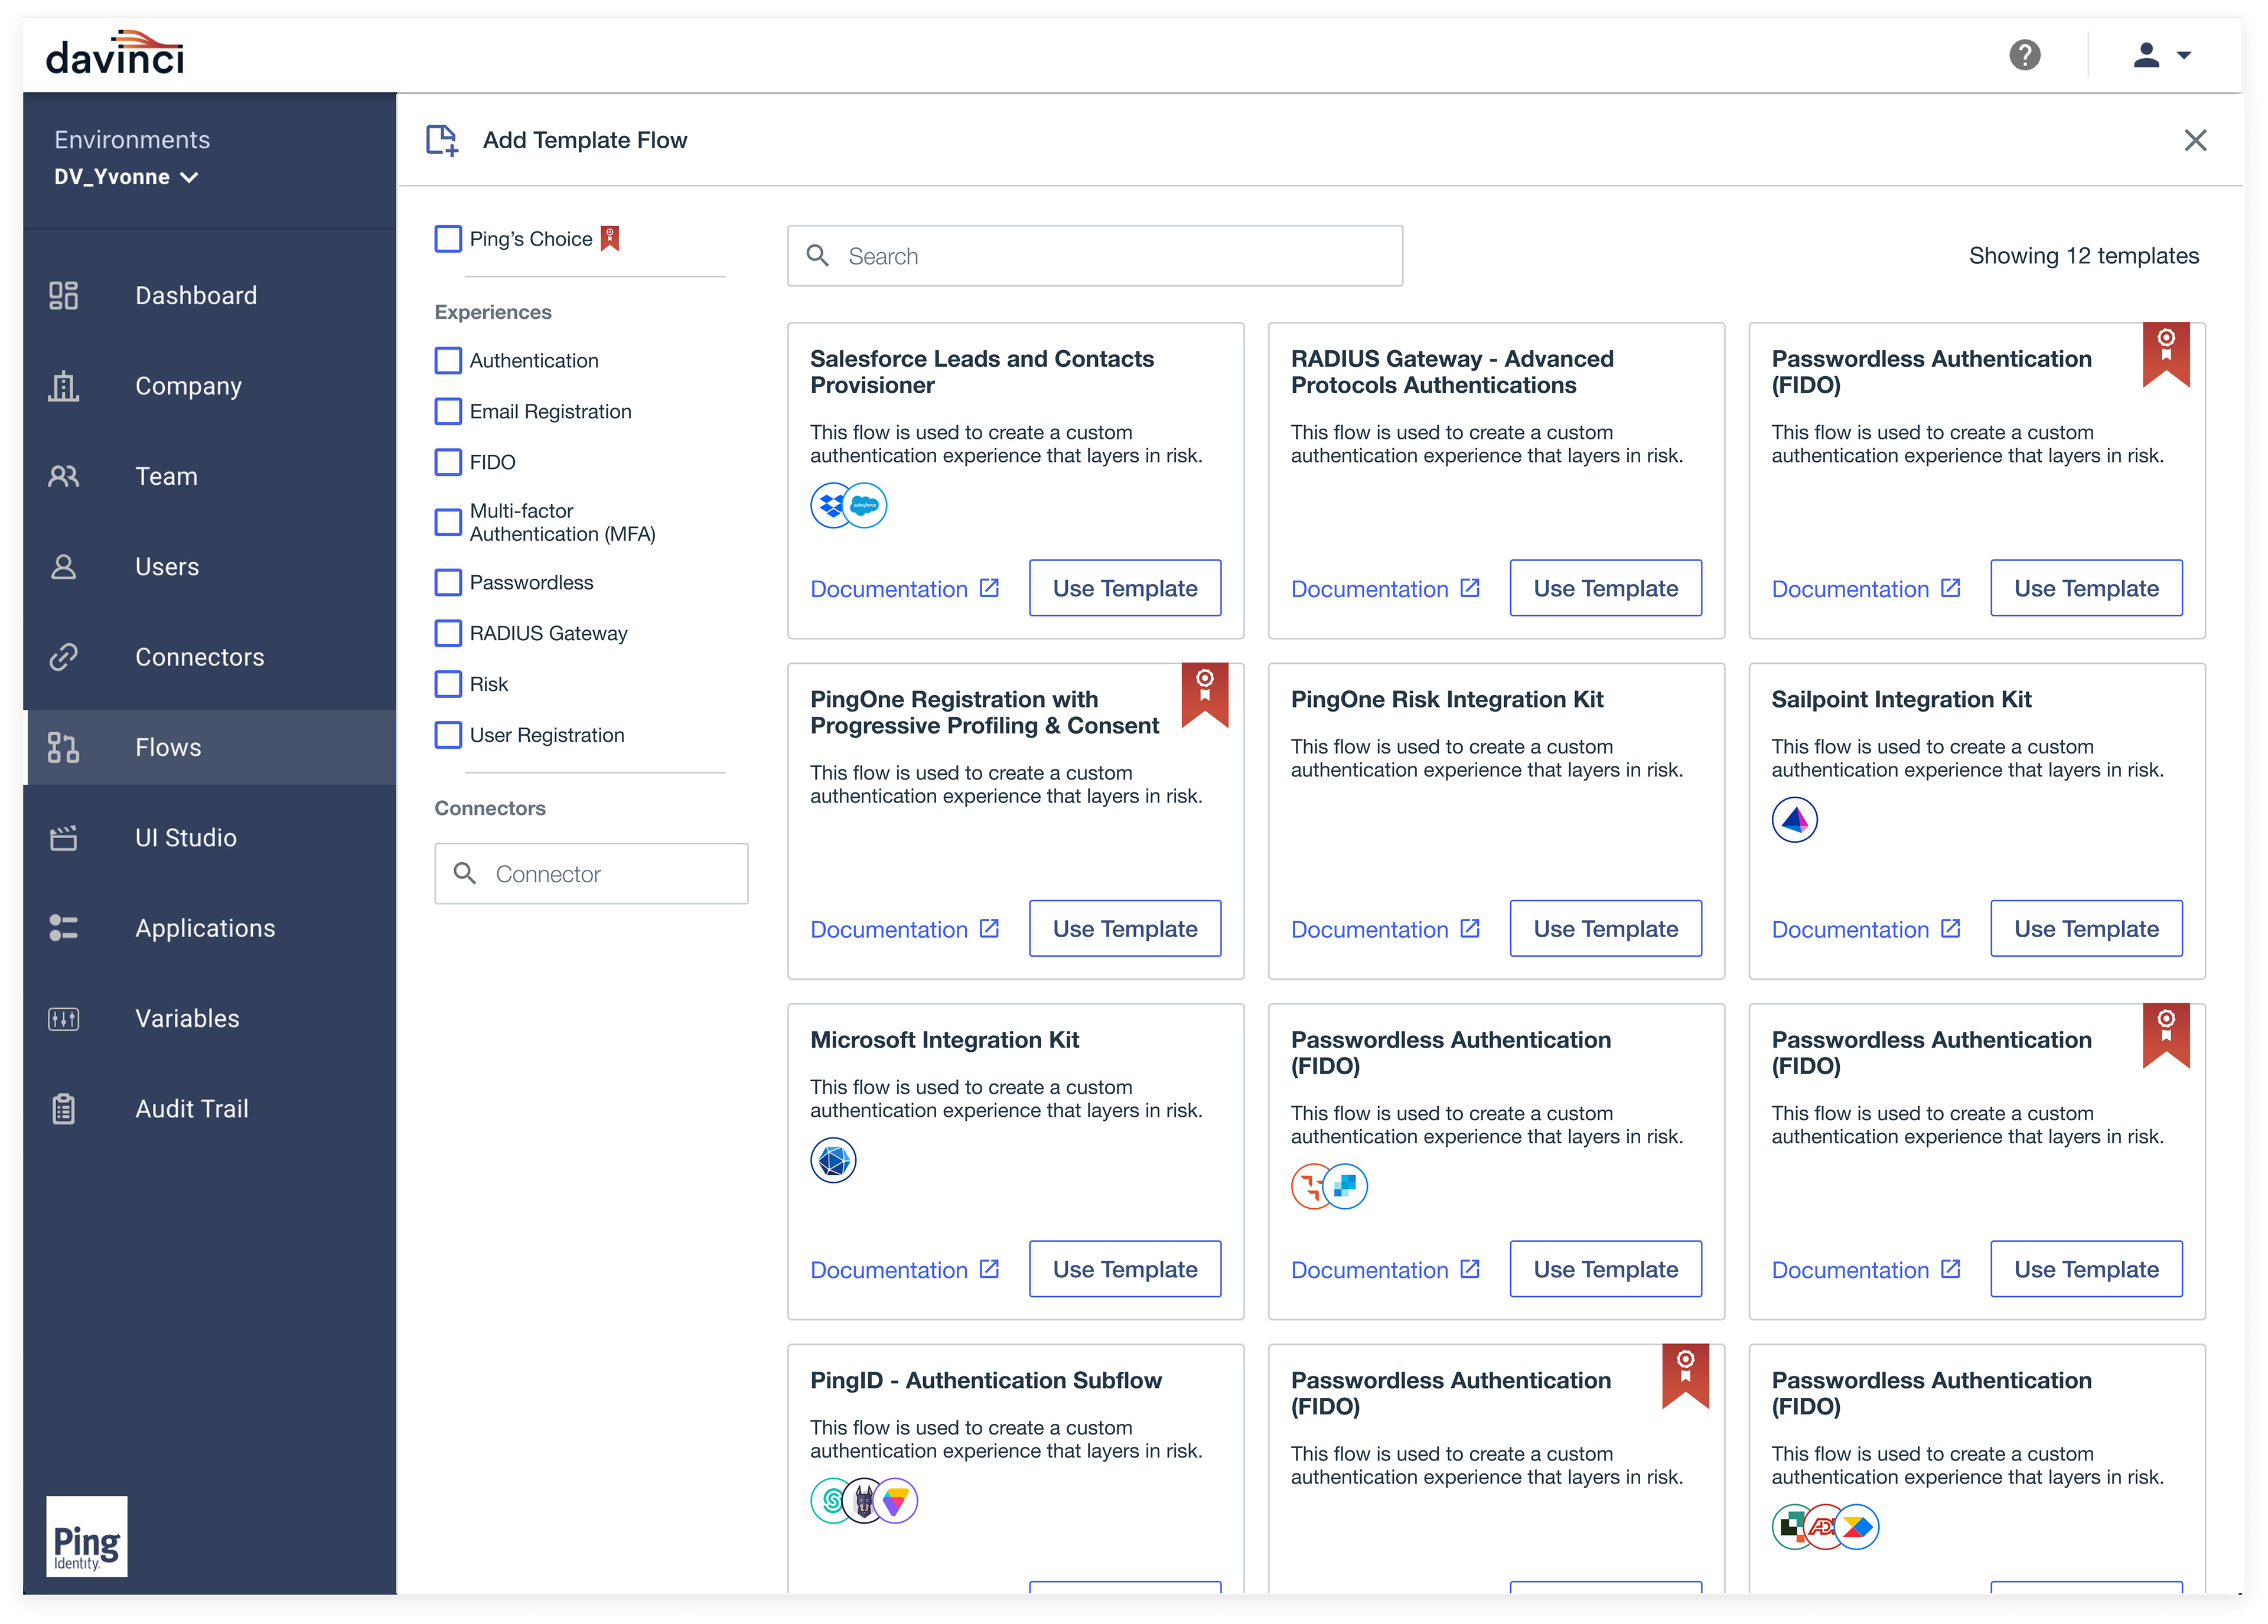Open Documentation for PingOne Risk Integration Kit

(x=1386, y=930)
